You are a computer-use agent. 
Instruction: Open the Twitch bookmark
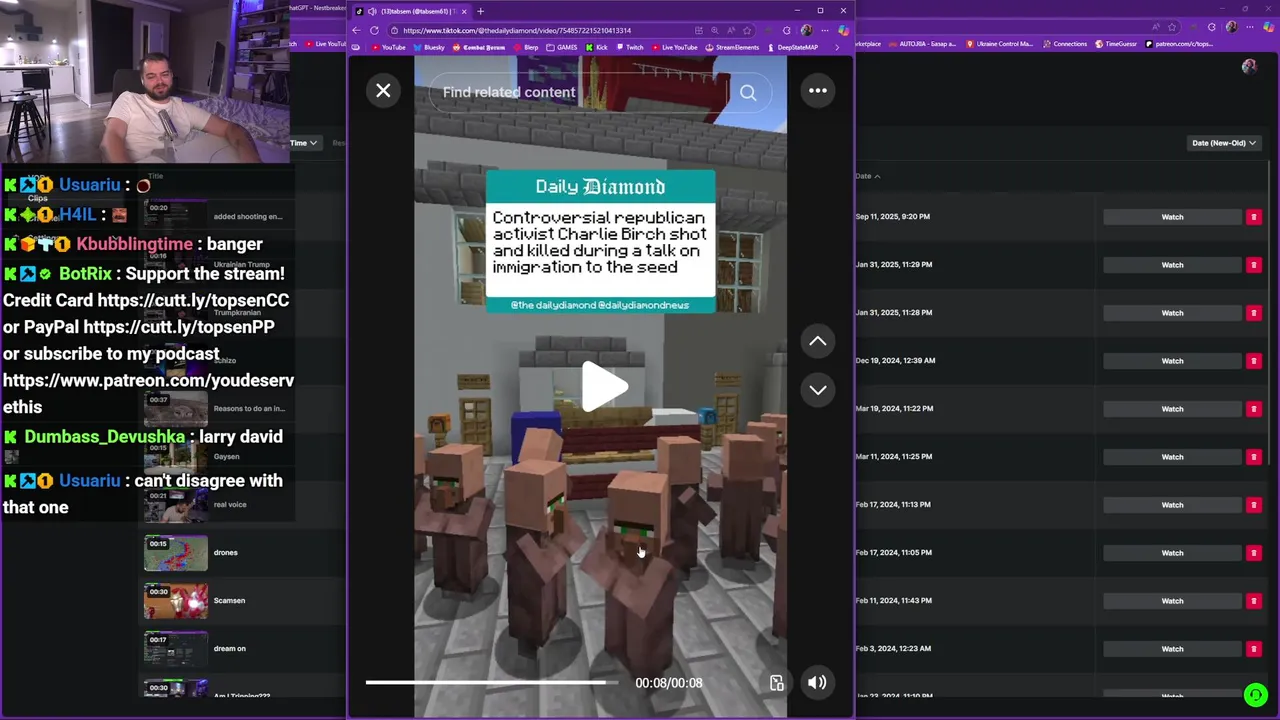point(630,47)
